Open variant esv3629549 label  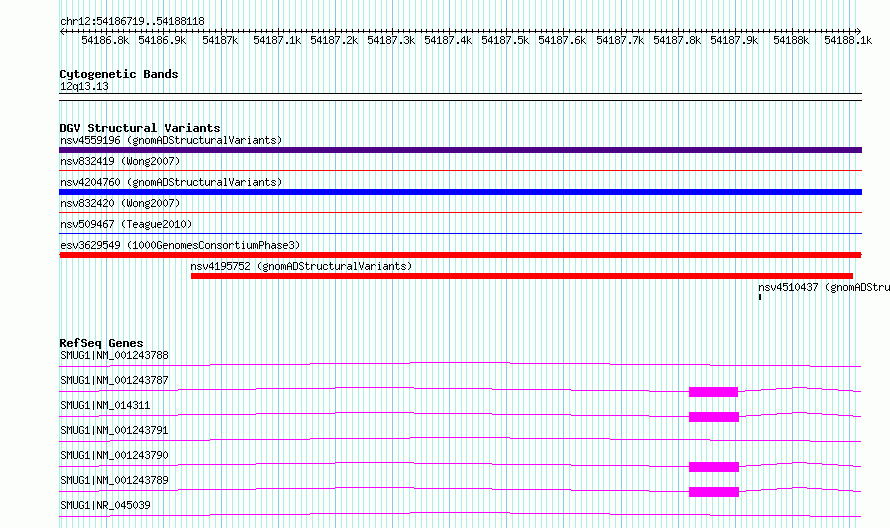coord(180,245)
